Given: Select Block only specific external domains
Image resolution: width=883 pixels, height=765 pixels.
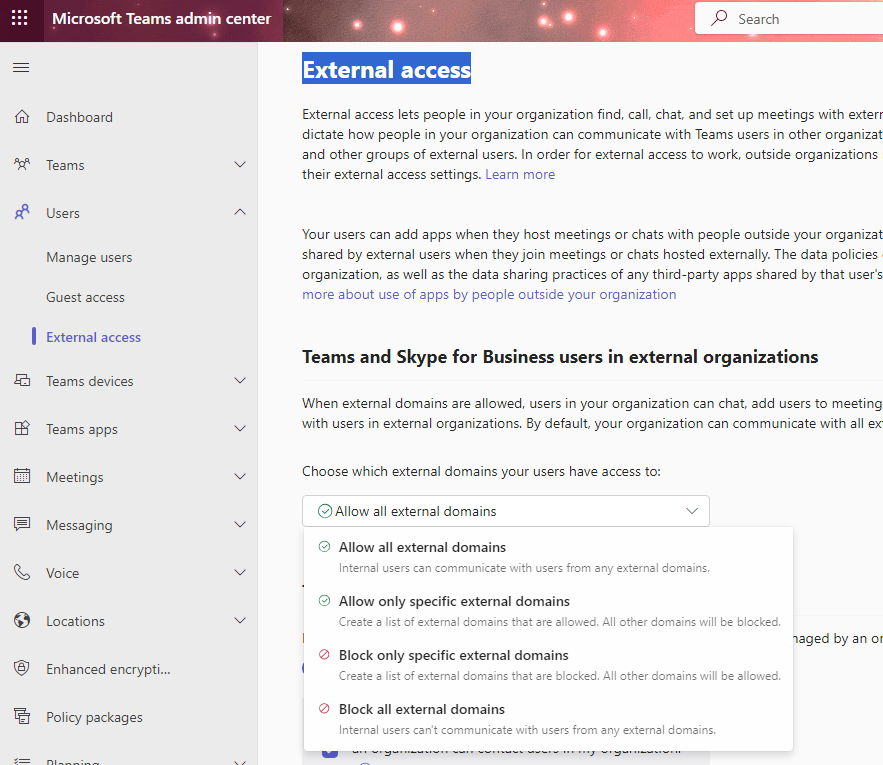Looking at the screenshot, I should 548,665.
